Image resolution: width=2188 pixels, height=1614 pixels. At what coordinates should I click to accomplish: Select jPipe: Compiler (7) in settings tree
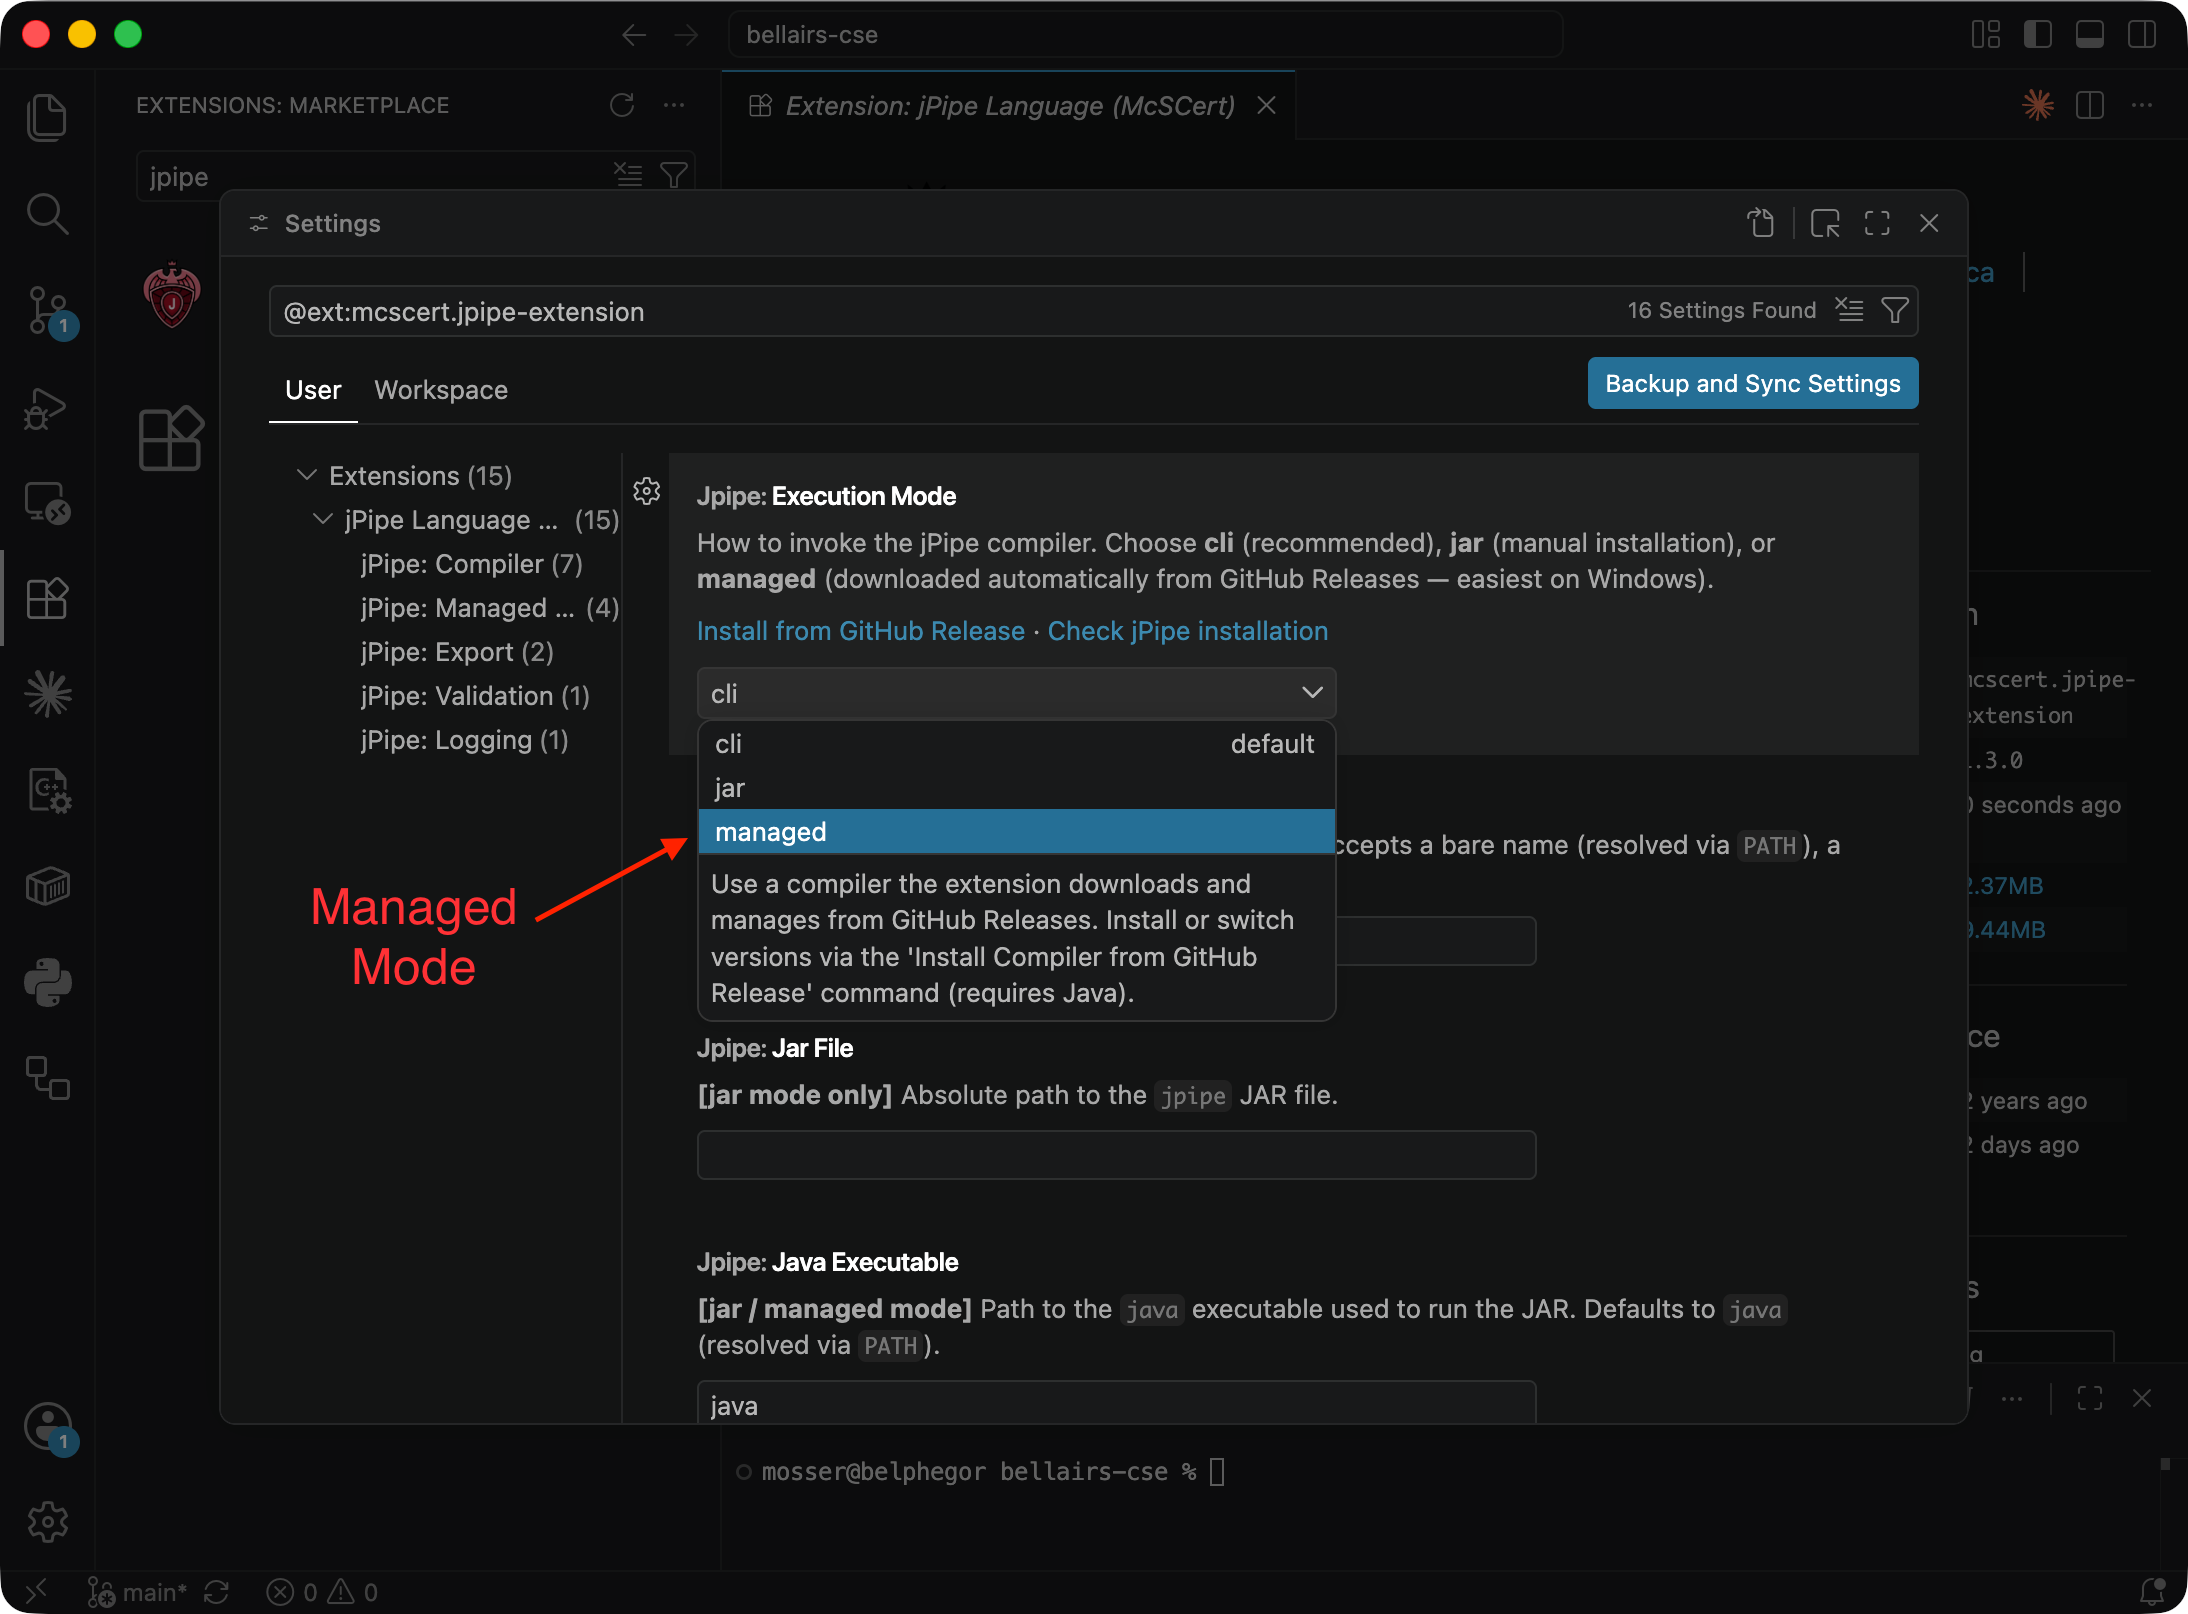point(471,564)
